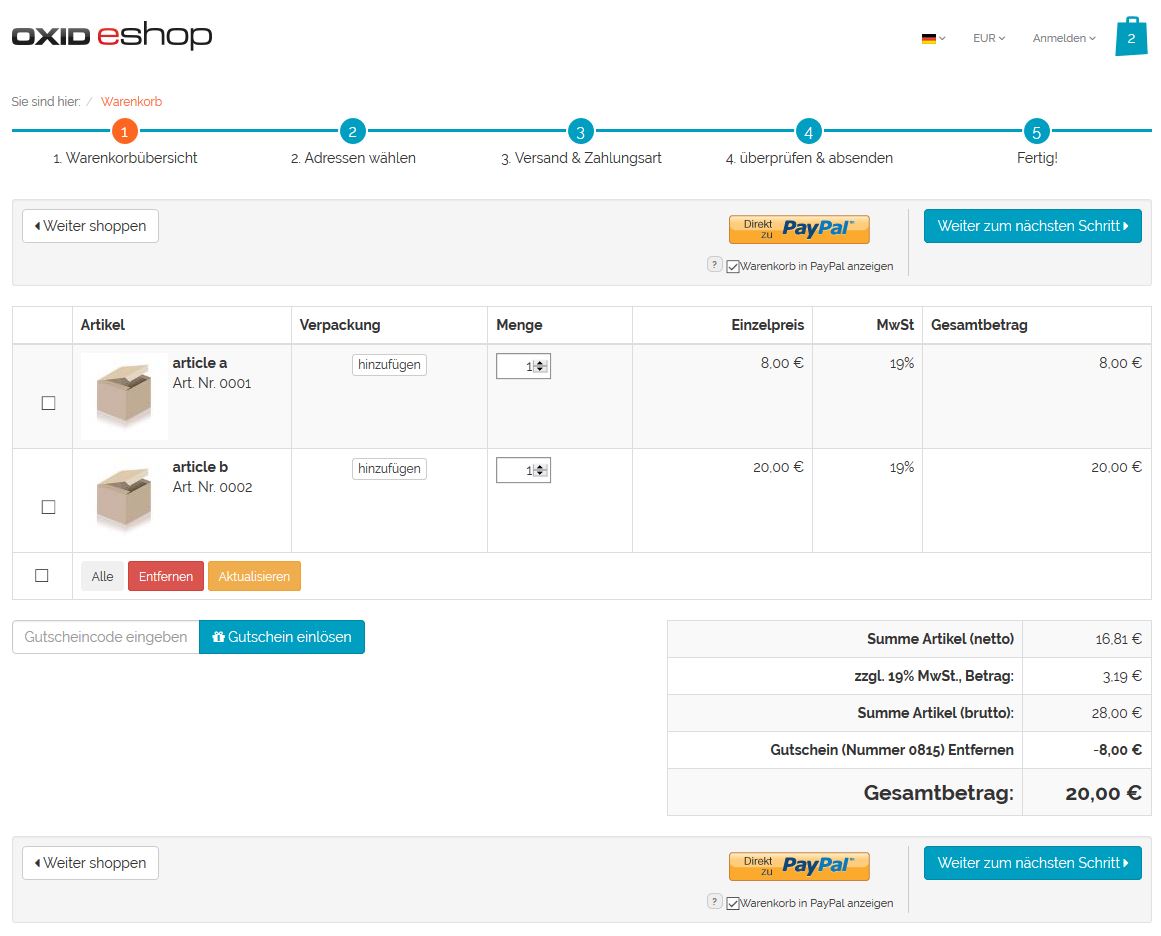Click the top PayPal help question mark icon

[x=714, y=265]
